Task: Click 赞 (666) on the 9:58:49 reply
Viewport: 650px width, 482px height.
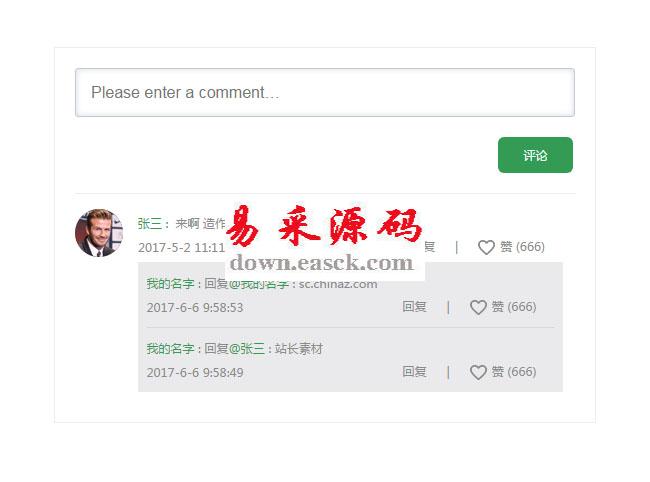Action: point(514,372)
